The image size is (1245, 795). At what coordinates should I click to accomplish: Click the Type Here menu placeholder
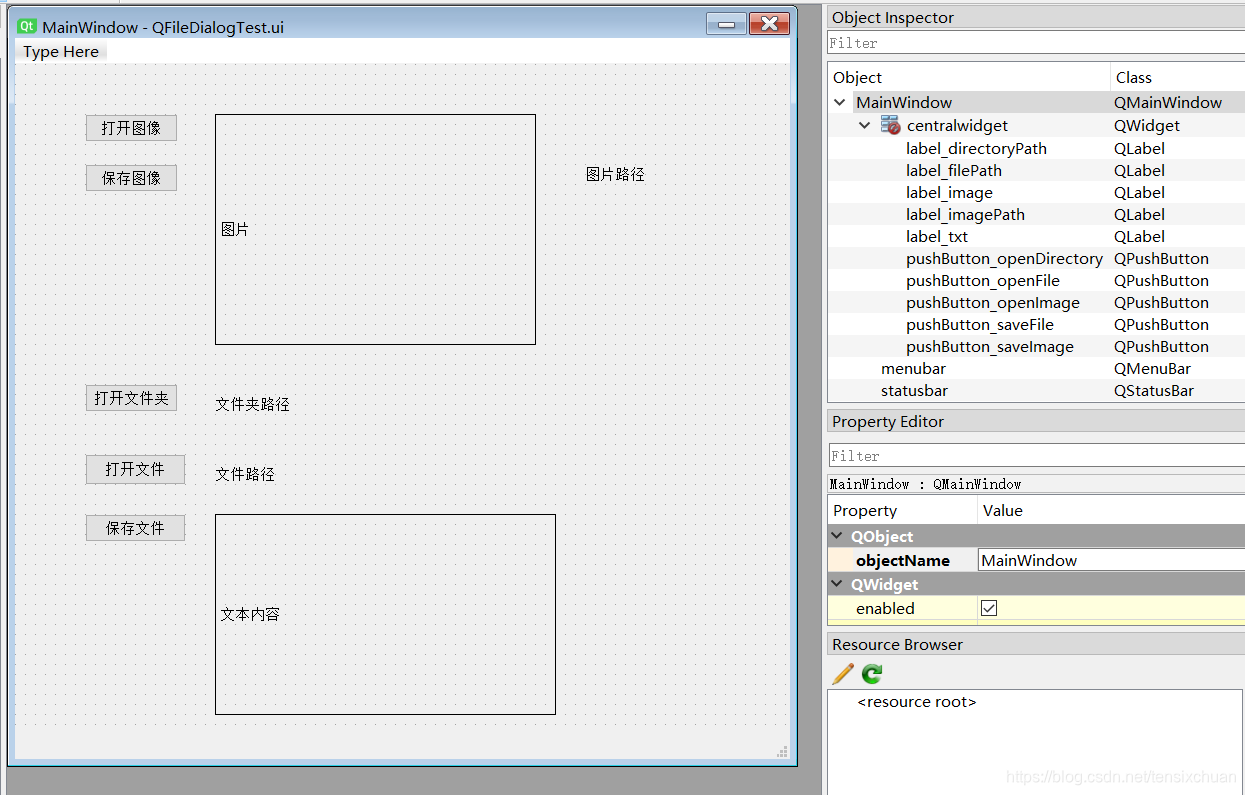pos(60,51)
